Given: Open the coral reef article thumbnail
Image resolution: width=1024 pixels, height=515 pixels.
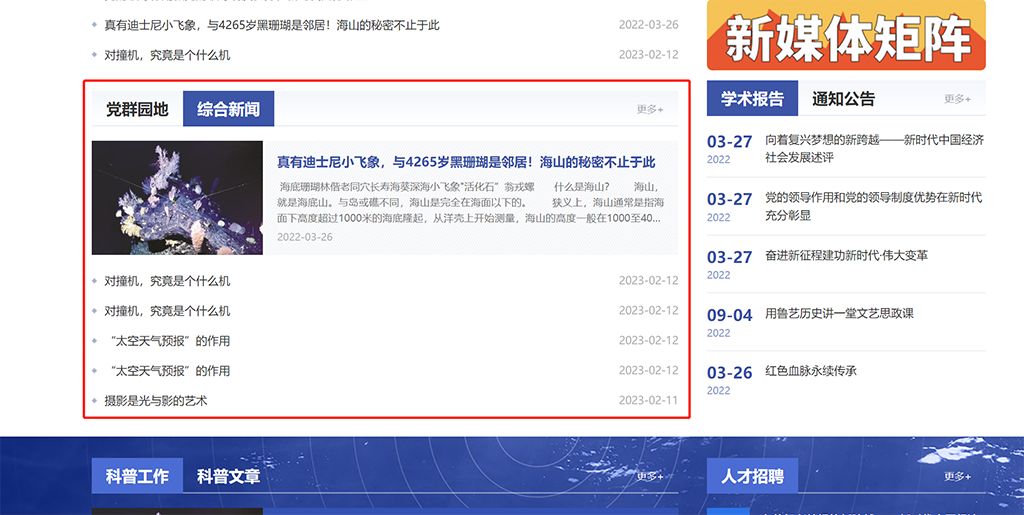Looking at the screenshot, I should click(x=177, y=198).
